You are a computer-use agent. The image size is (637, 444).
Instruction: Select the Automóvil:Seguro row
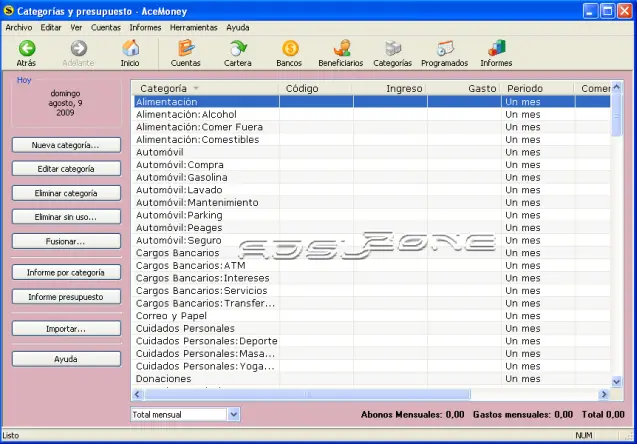coord(372,240)
